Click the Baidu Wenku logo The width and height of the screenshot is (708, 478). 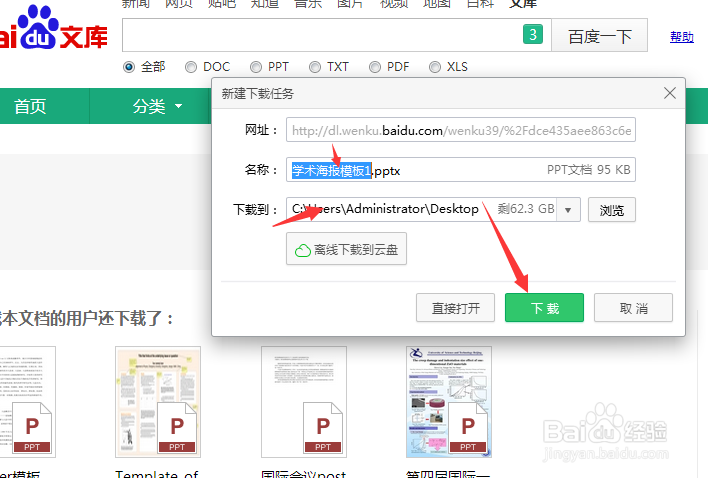click(x=53, y=28)
